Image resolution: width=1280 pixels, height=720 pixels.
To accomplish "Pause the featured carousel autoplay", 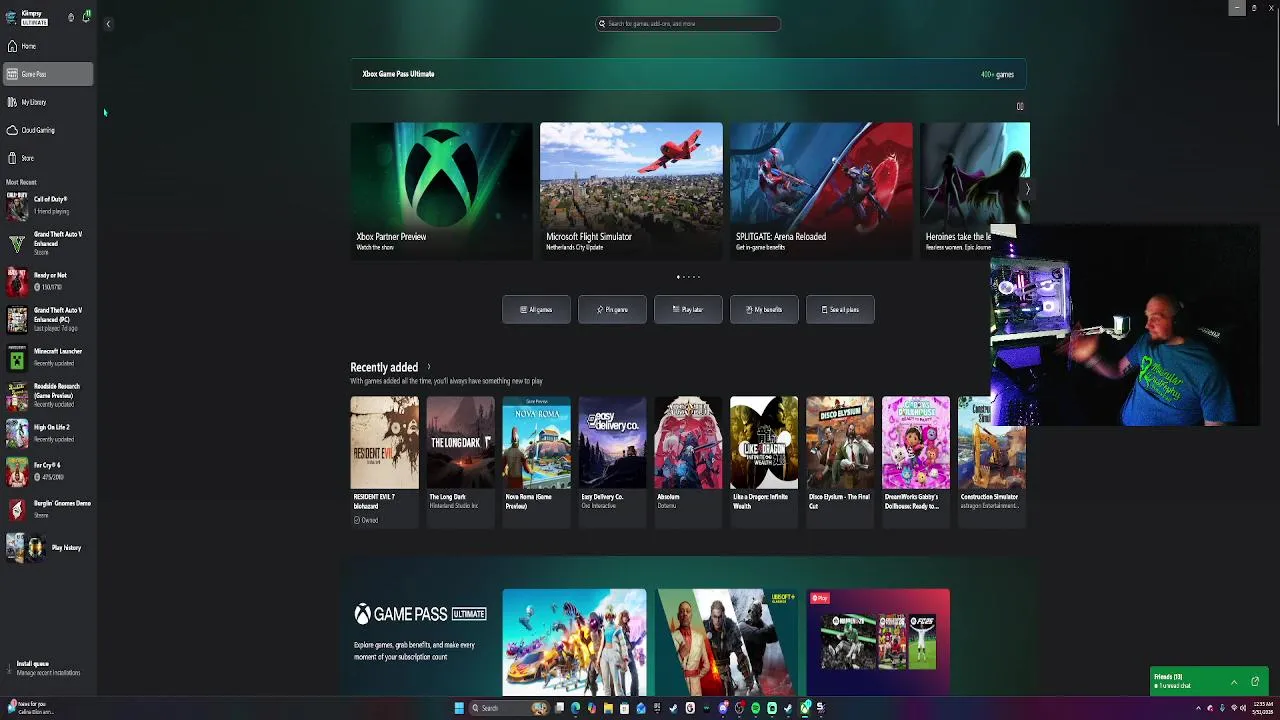I will (1020, 106).
